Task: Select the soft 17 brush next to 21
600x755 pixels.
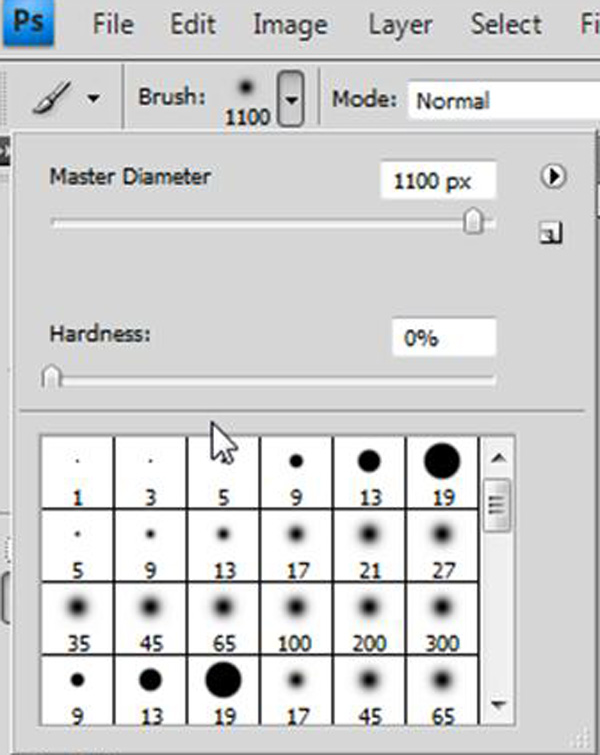Action: click(296, 546)
